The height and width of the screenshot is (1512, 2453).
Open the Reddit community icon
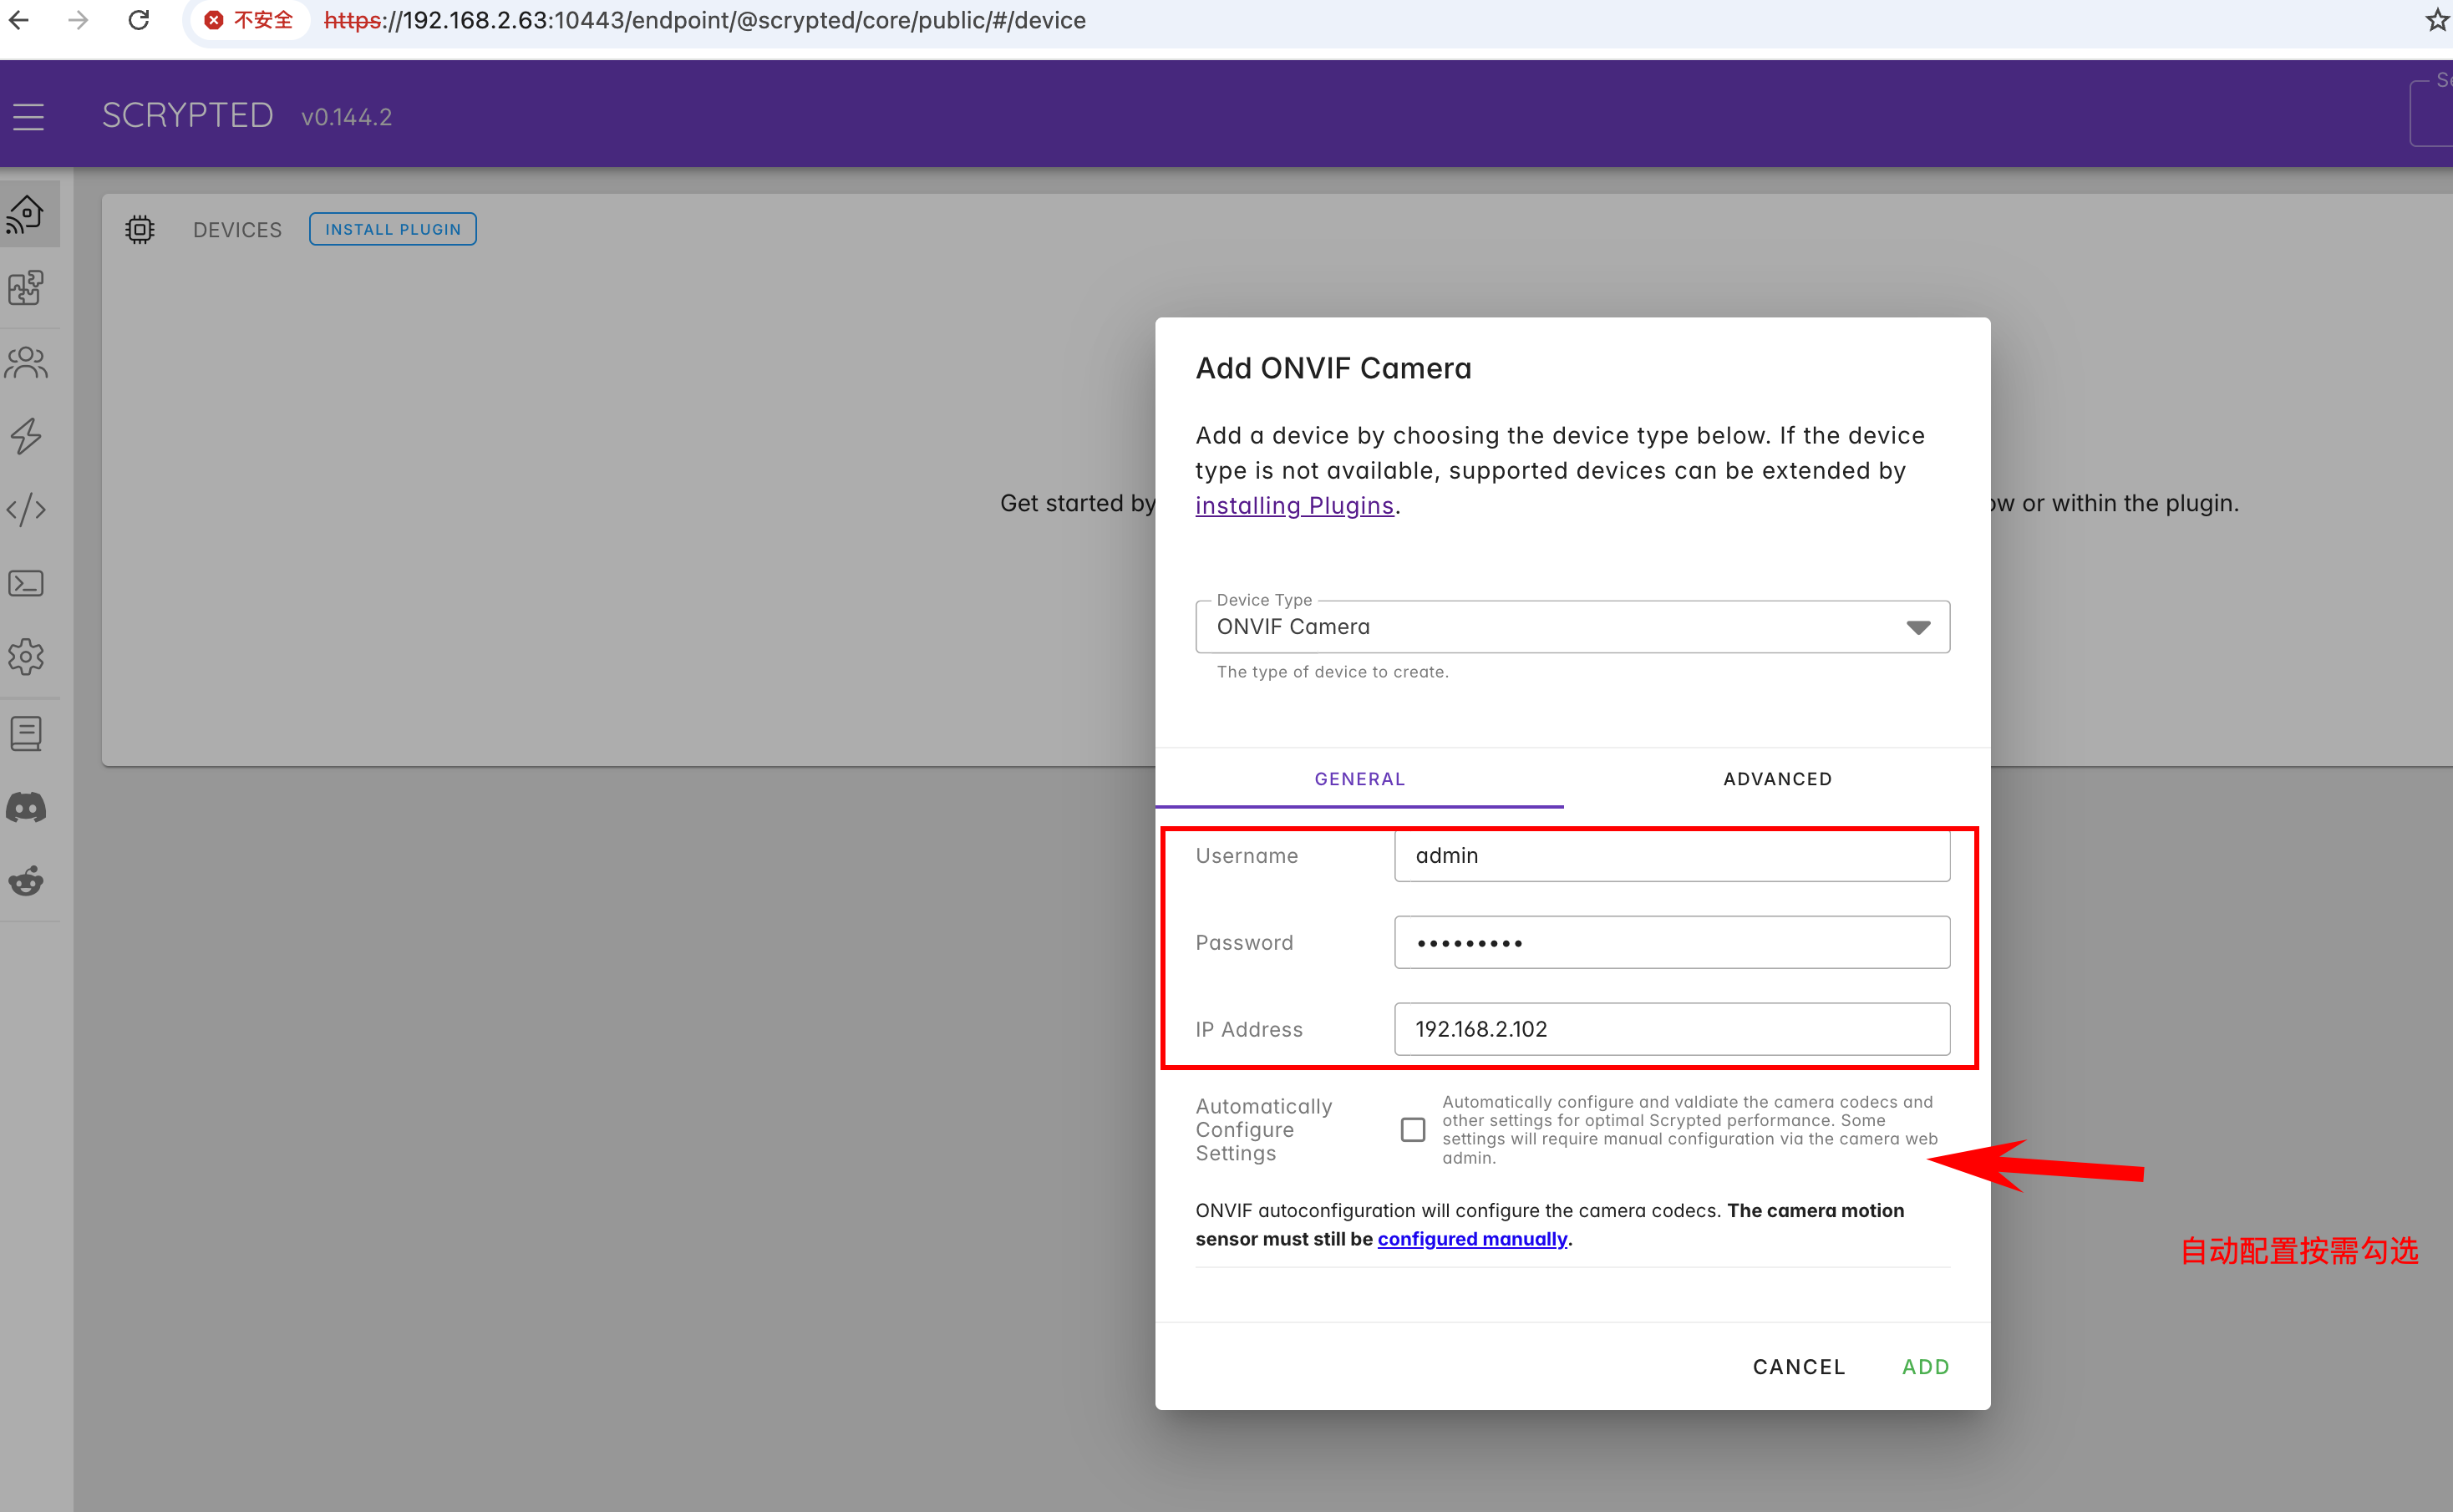(27, 881)
